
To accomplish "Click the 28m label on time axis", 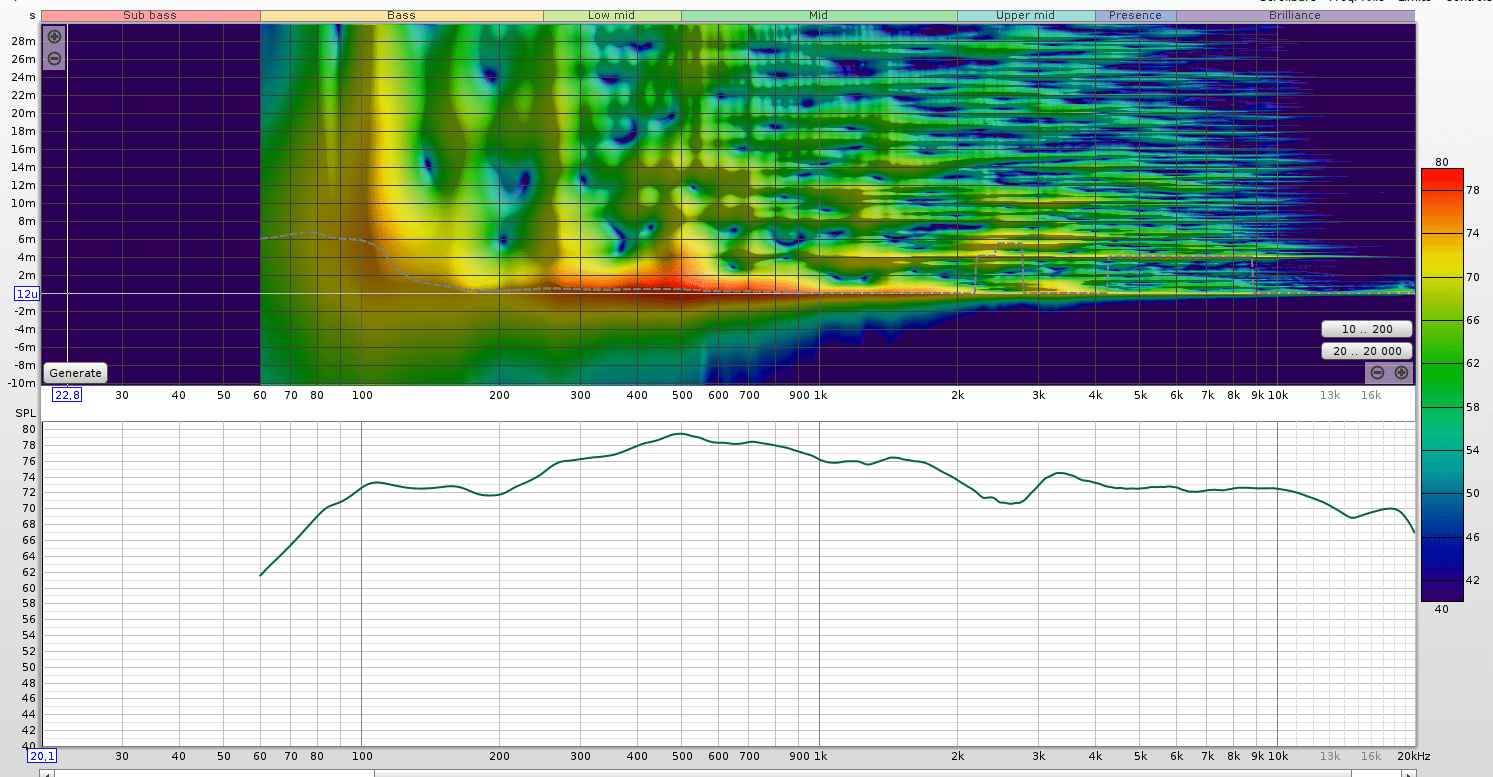I will pos(25,41).
